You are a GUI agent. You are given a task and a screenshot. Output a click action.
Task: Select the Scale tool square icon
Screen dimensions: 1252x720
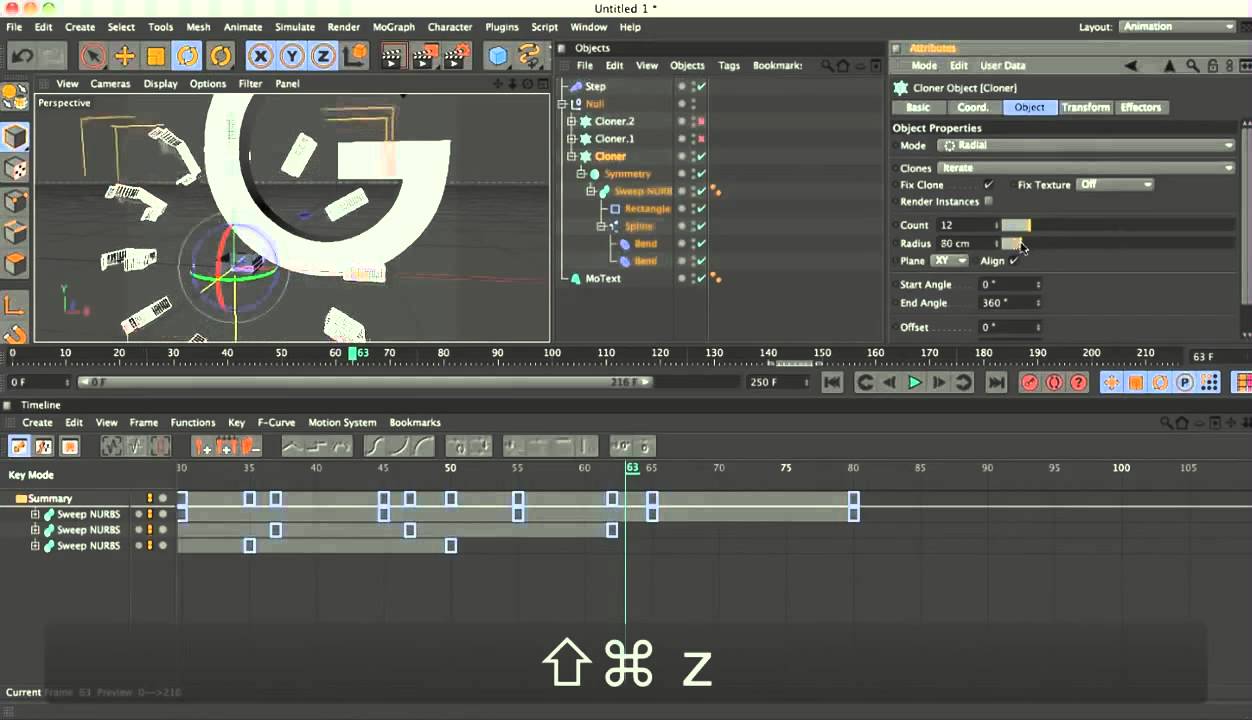156,56
